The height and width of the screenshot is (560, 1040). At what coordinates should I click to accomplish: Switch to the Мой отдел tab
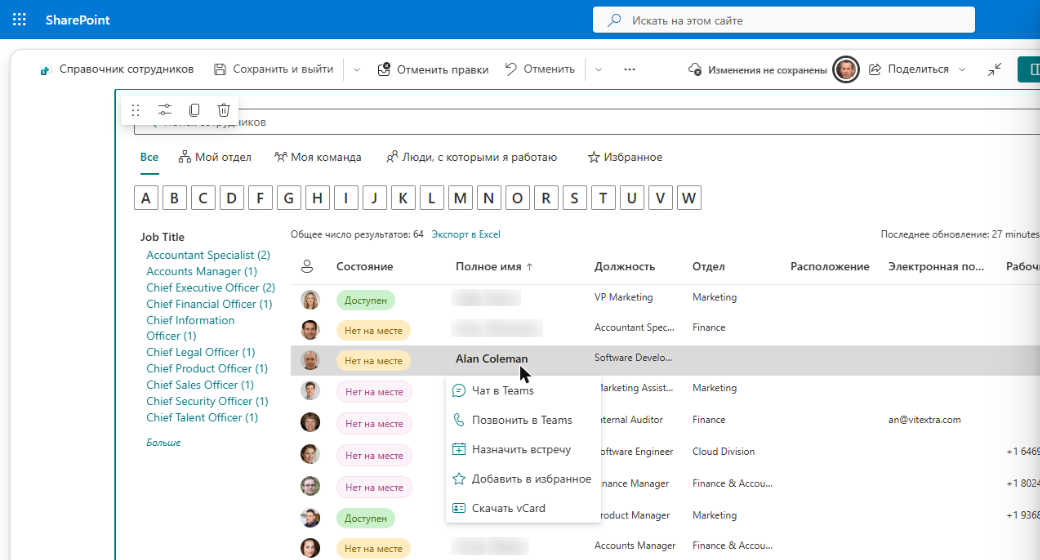(x=215, y=157)
